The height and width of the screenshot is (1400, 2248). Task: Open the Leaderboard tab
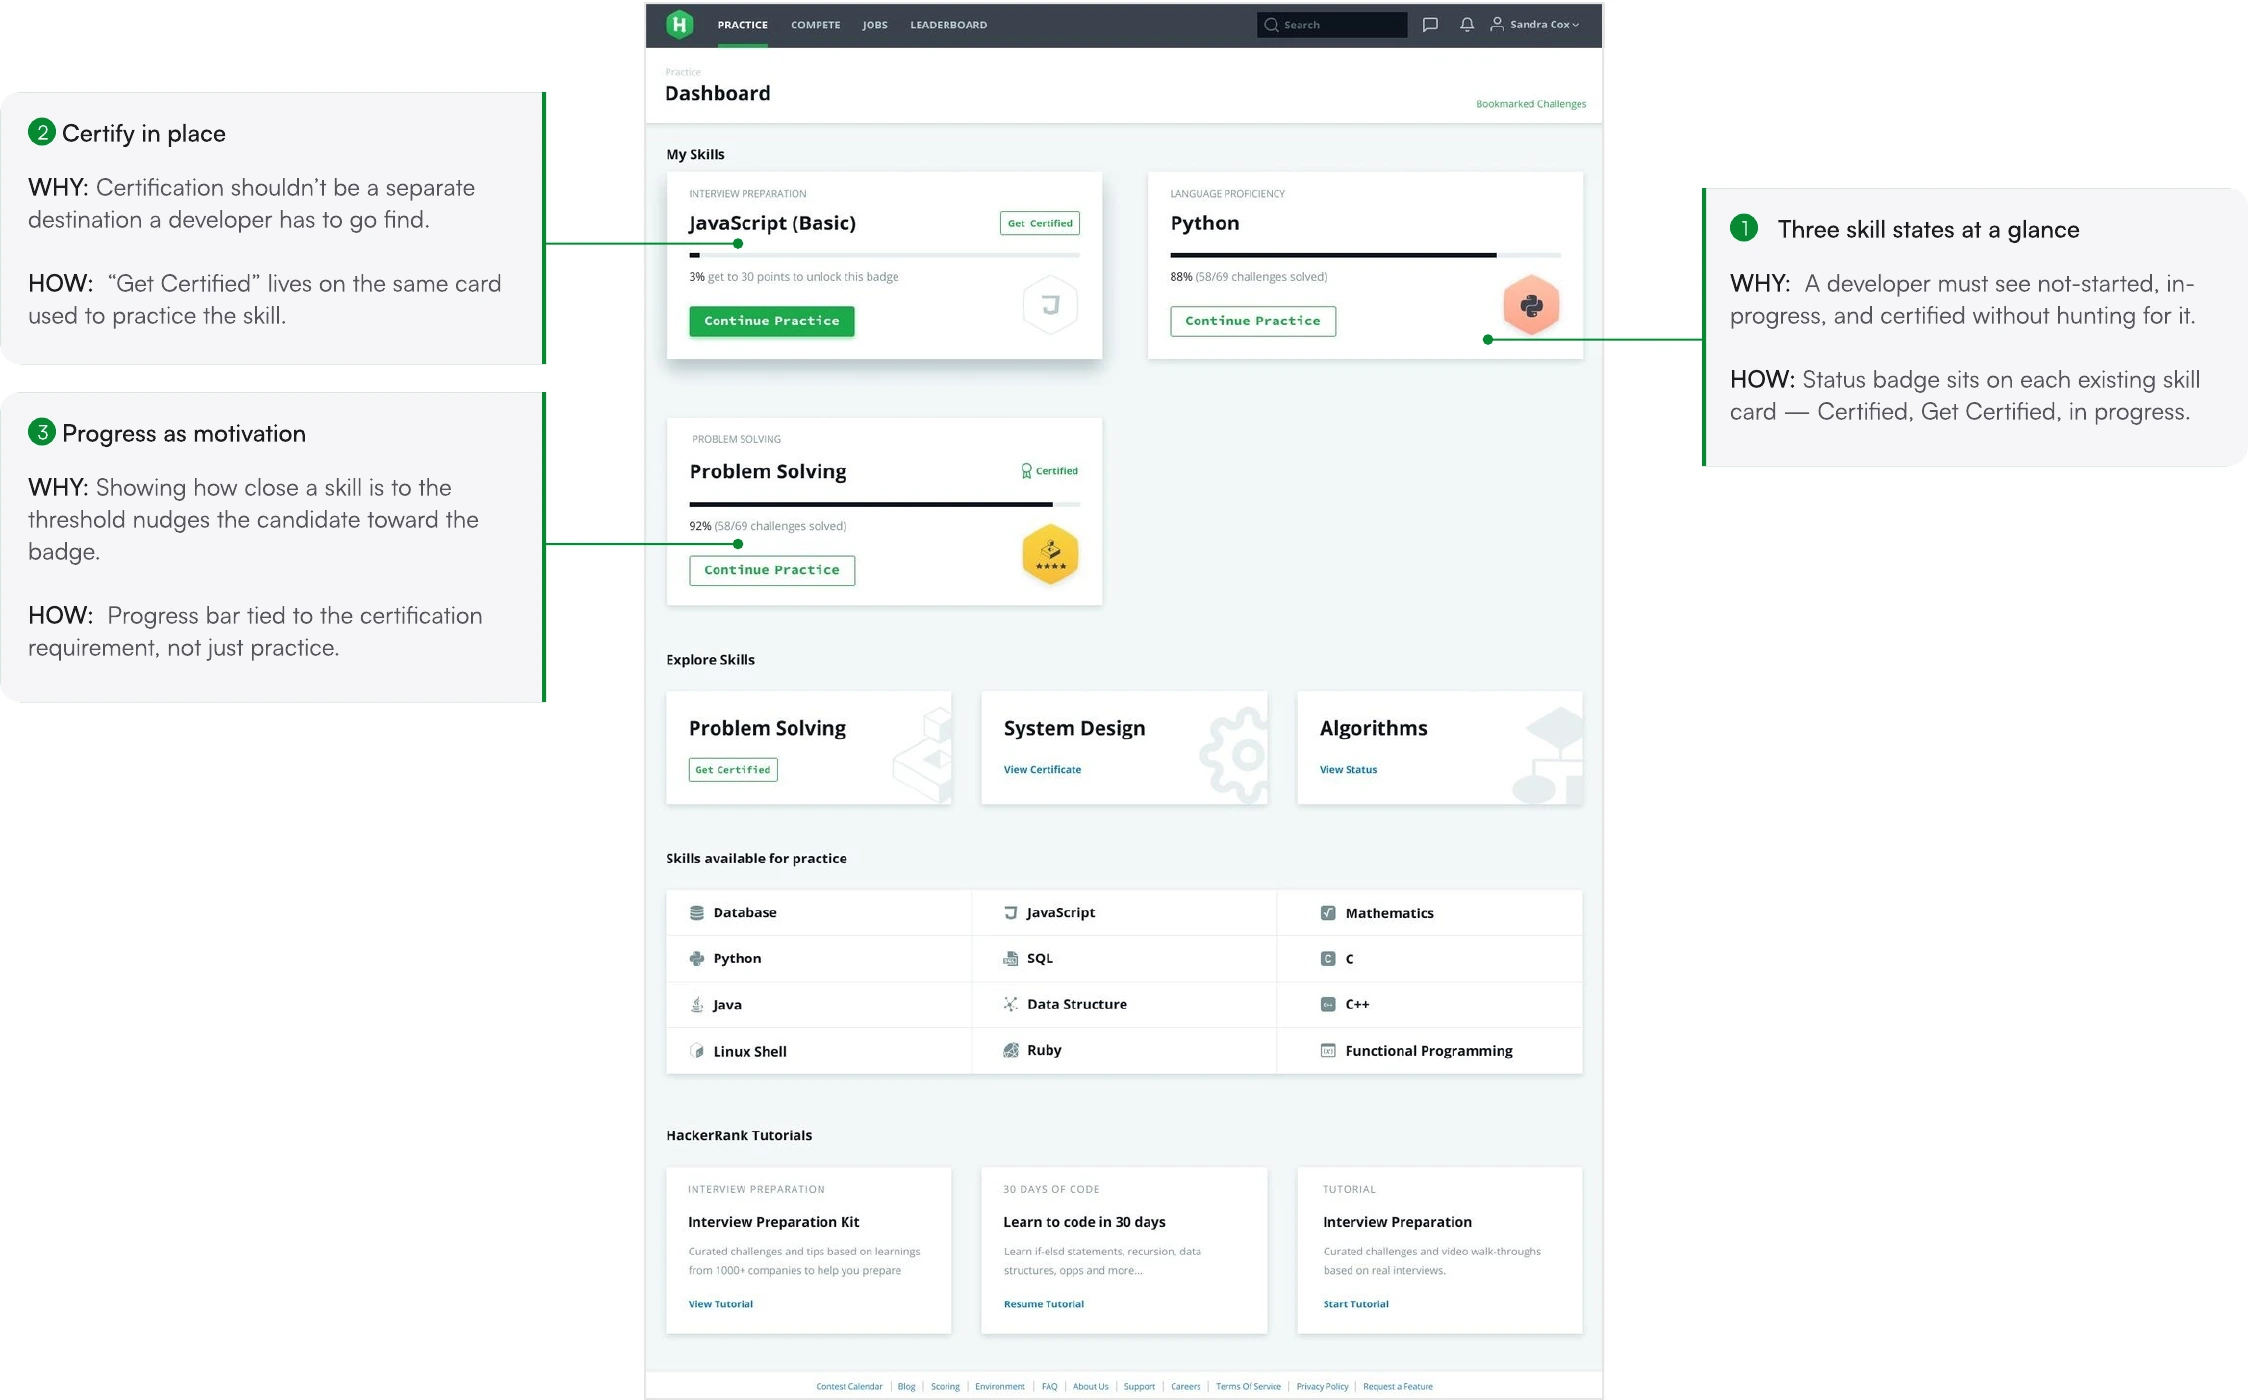click(948, 25)
